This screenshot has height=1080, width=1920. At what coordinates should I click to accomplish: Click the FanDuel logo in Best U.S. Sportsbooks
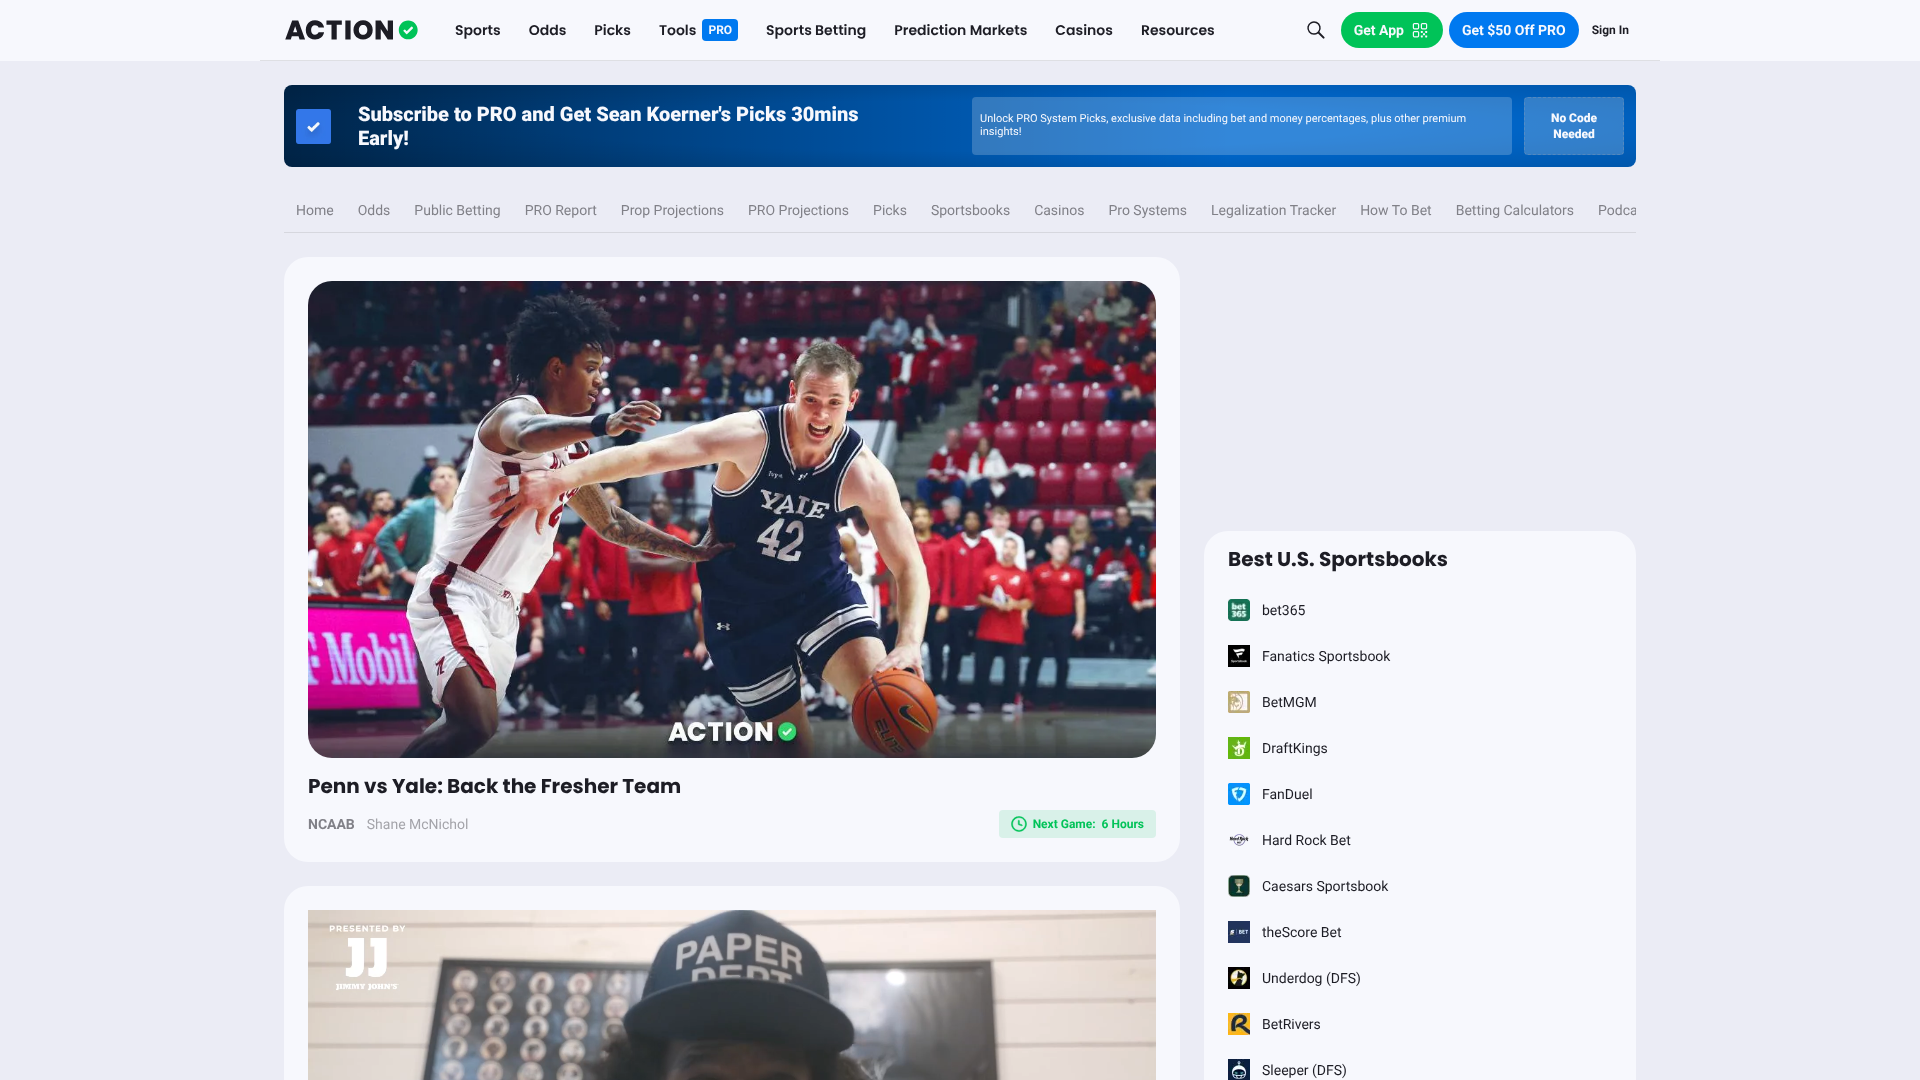1239,794
